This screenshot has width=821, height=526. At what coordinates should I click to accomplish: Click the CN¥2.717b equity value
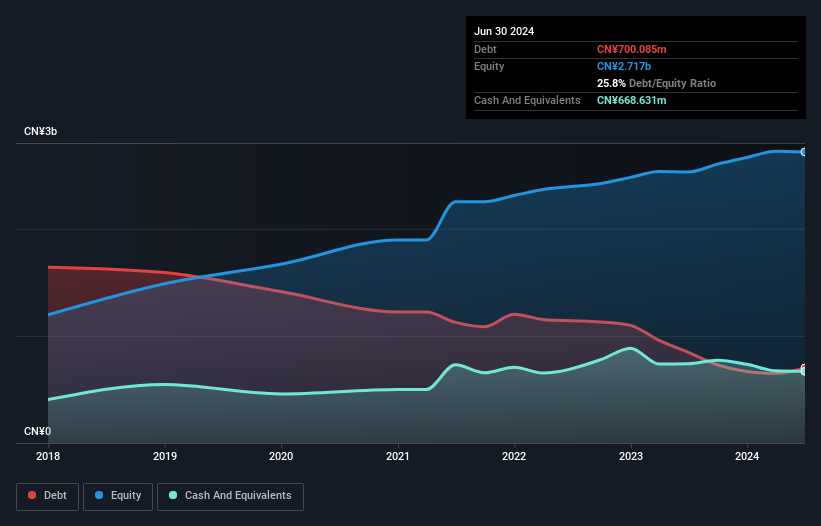click(x=624, y=66)
